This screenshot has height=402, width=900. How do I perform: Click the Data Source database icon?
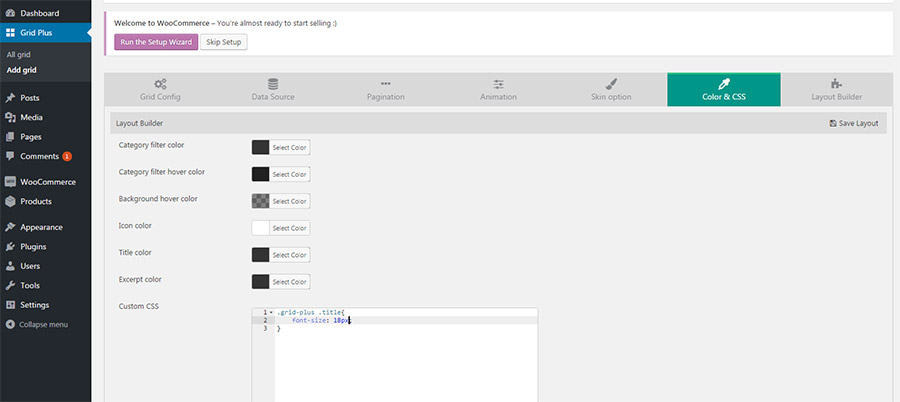[x=273, y=84]
